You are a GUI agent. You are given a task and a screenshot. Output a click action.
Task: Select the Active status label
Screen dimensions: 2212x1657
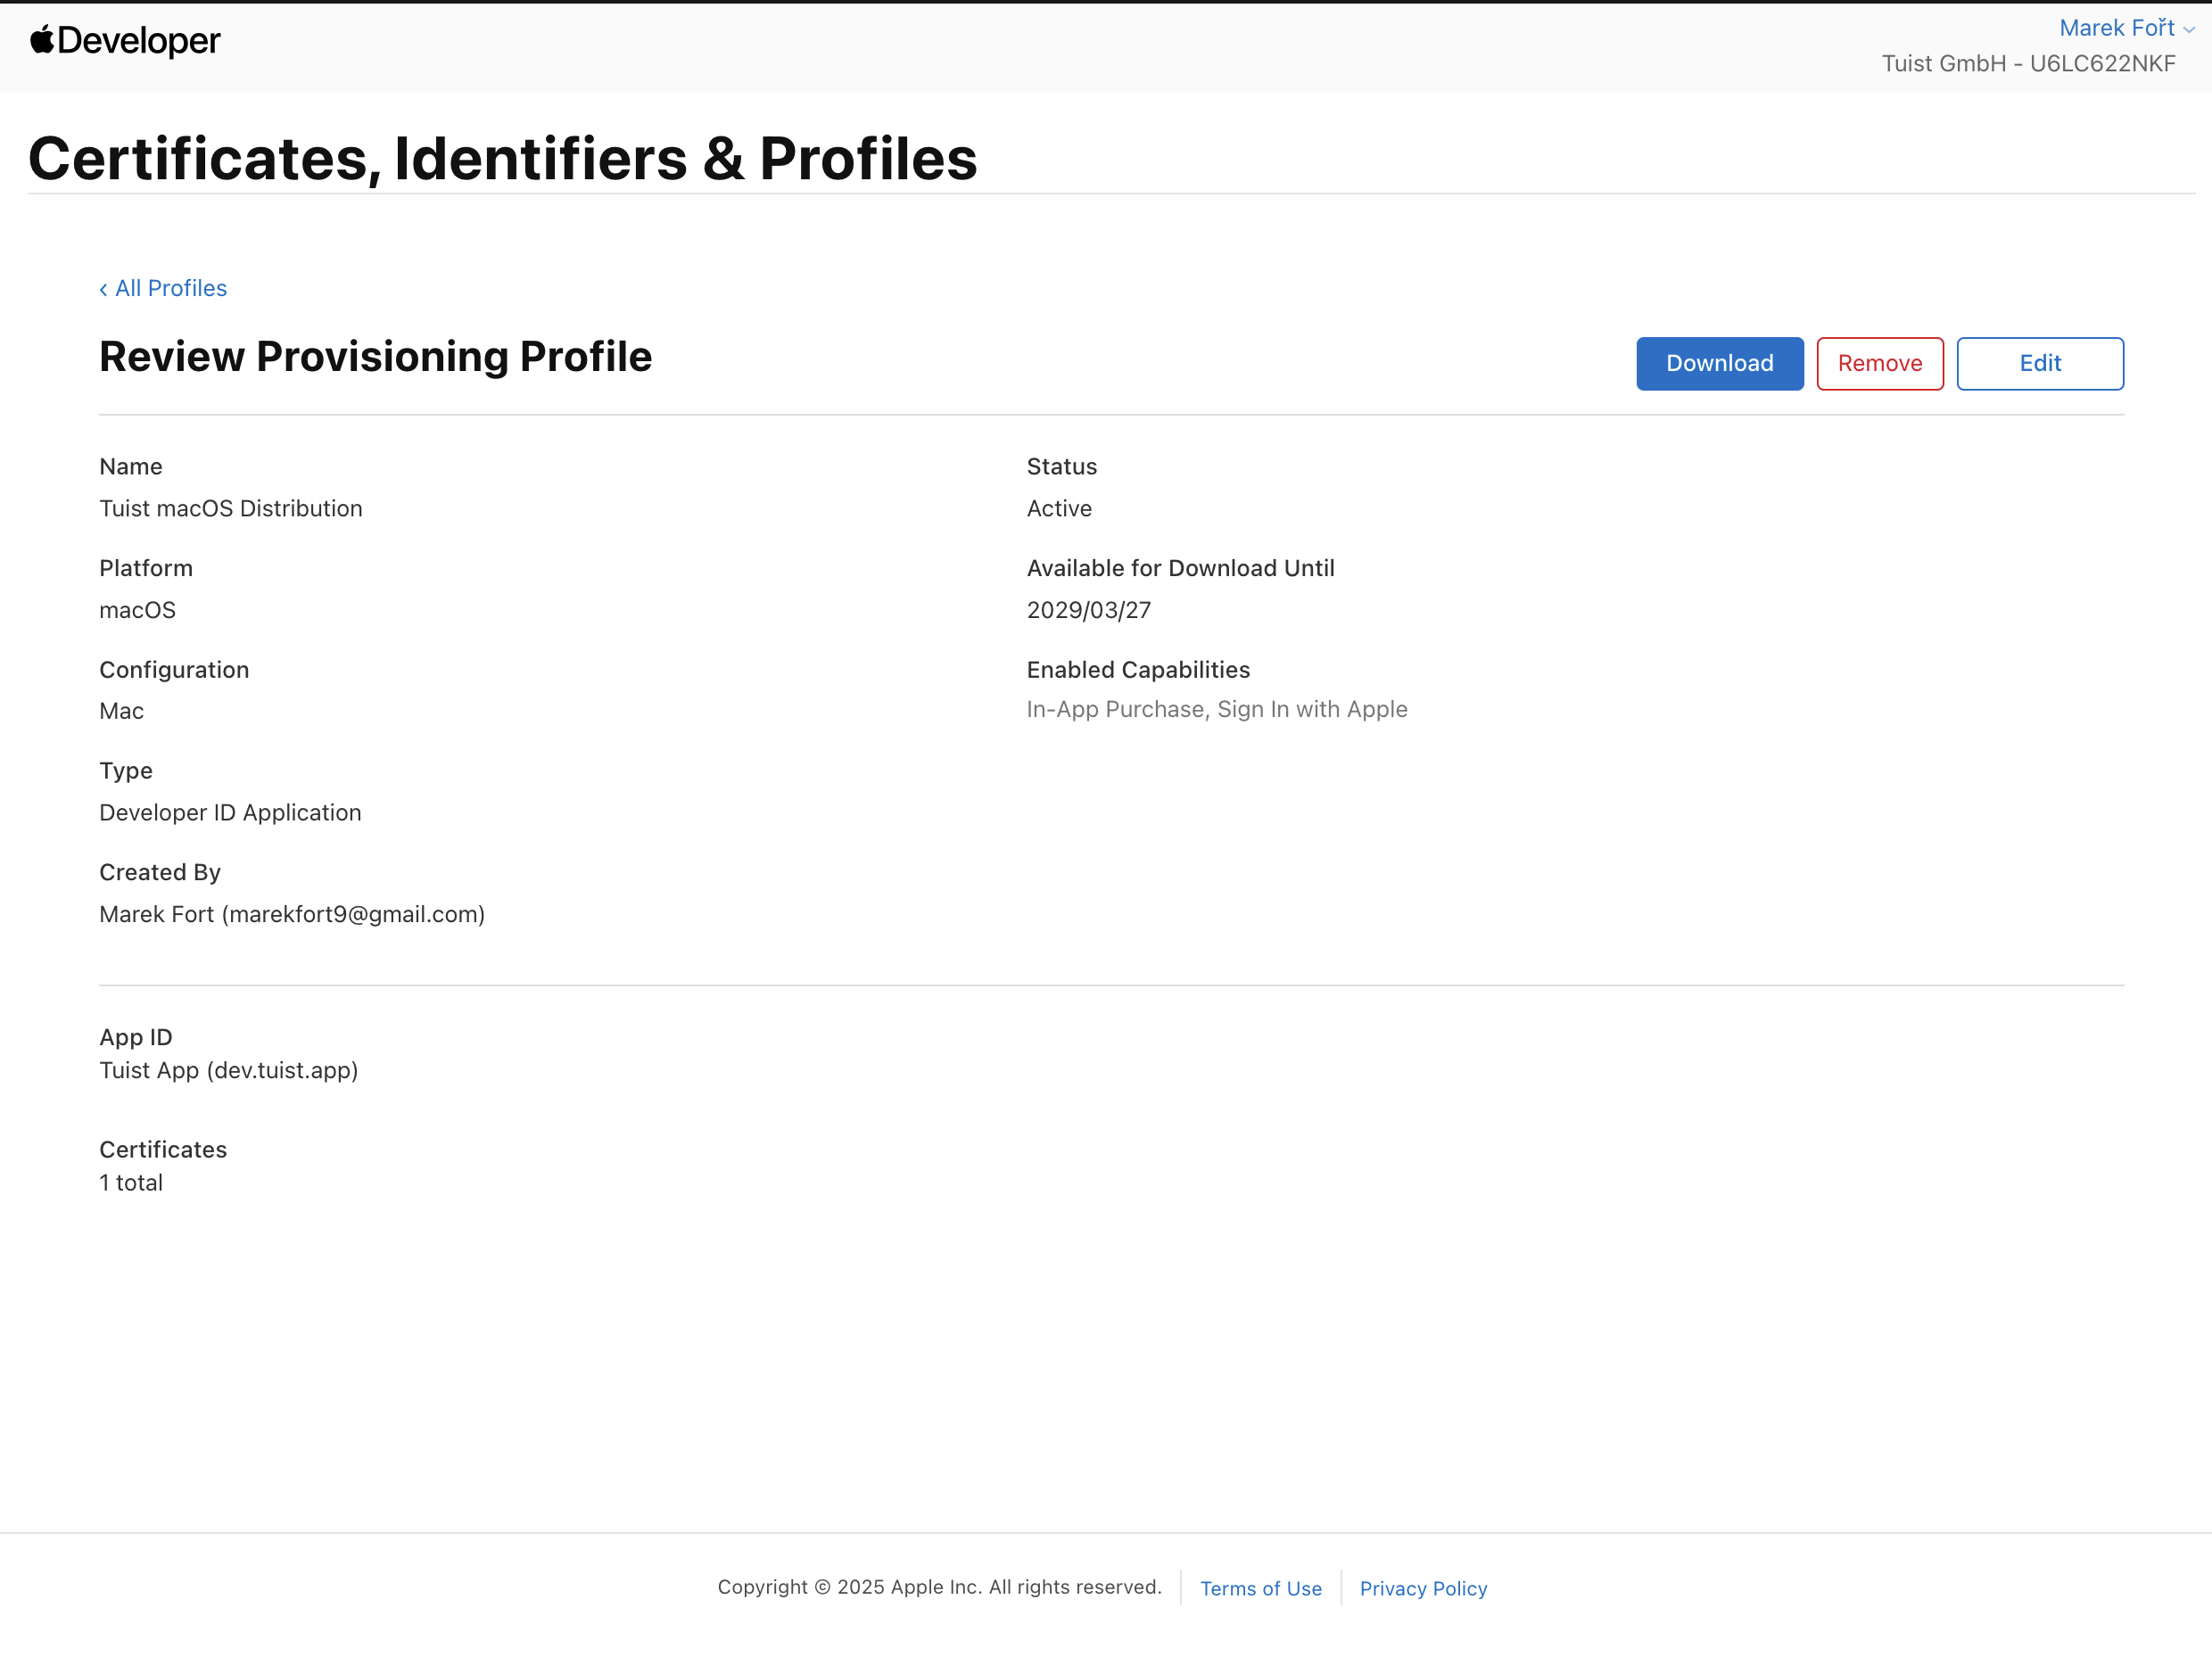(x=1059, y=508)
